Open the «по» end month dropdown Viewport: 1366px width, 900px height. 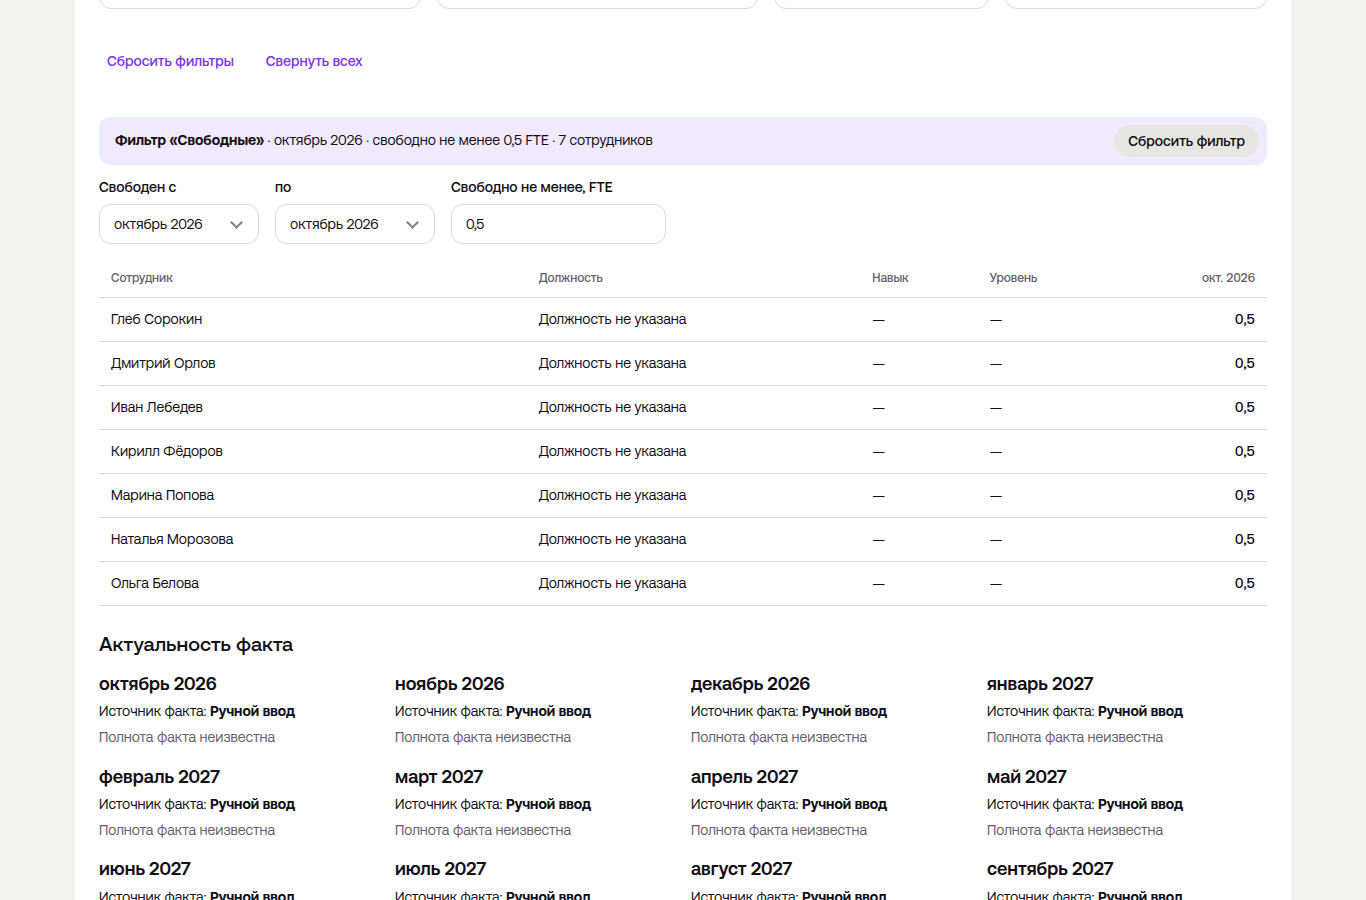point(355,224)
